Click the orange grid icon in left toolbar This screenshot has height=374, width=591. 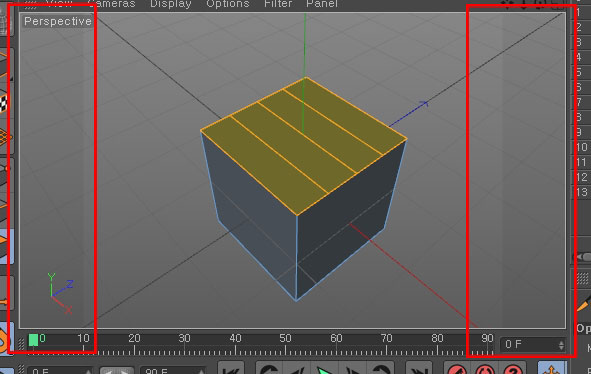point(5,137)
